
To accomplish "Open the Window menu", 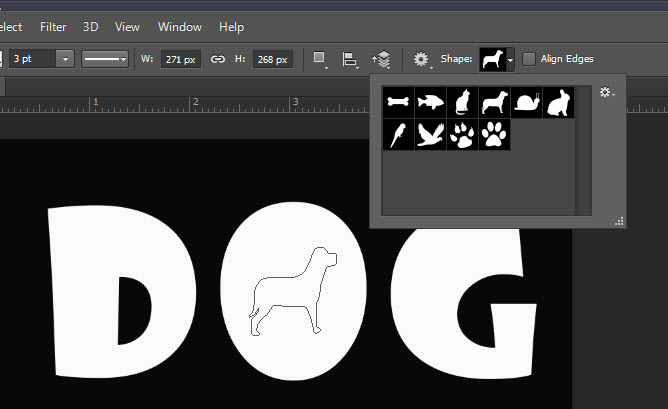I will coord(180,27).
